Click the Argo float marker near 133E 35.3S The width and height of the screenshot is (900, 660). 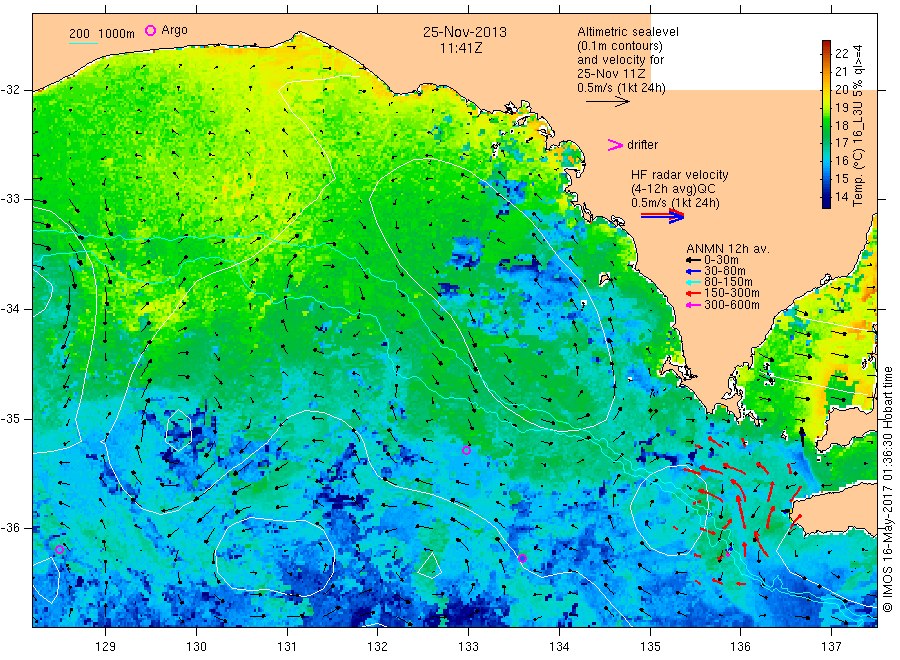467,451
